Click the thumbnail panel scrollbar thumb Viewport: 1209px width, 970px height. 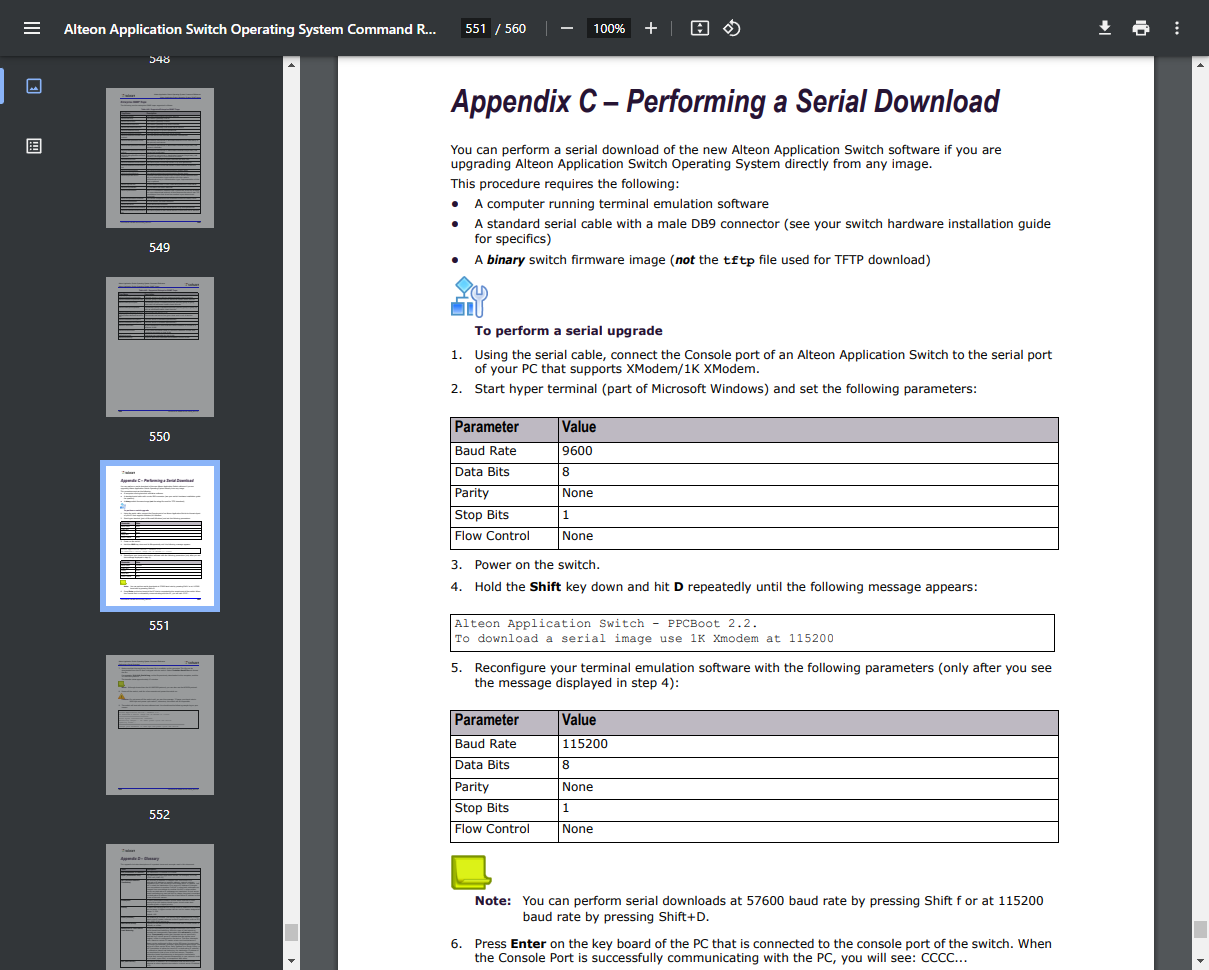coord(291,932)
